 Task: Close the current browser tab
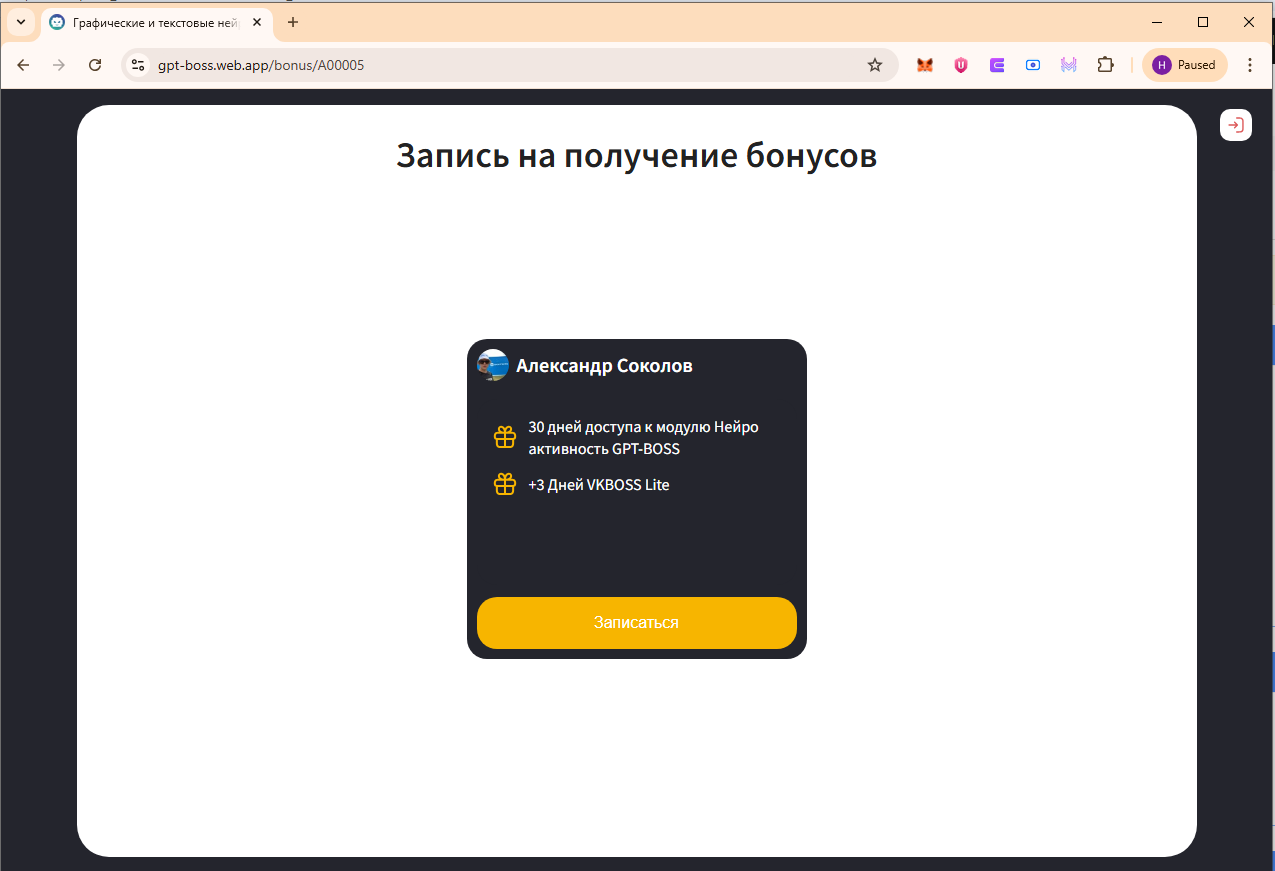click(x=257, y=22)
